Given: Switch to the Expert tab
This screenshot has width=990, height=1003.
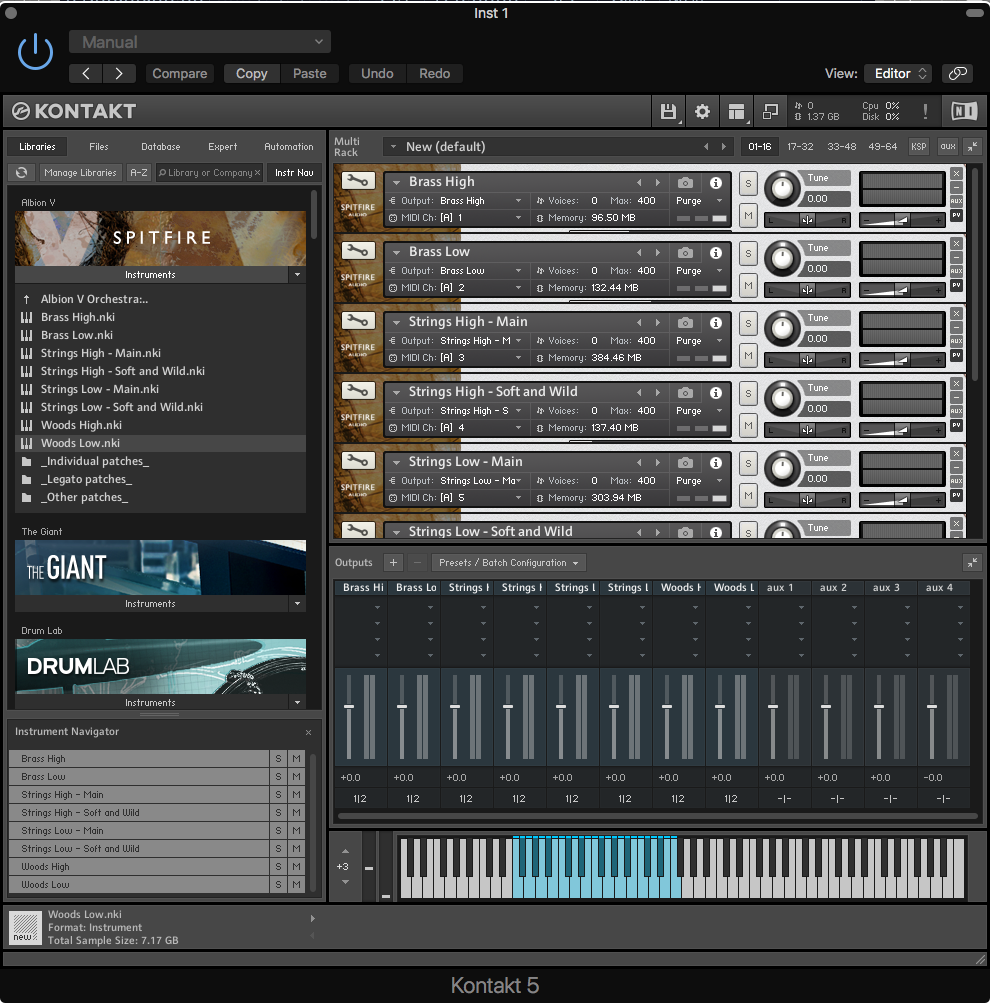Looking at the screenshot, I should tap(223, 146).
